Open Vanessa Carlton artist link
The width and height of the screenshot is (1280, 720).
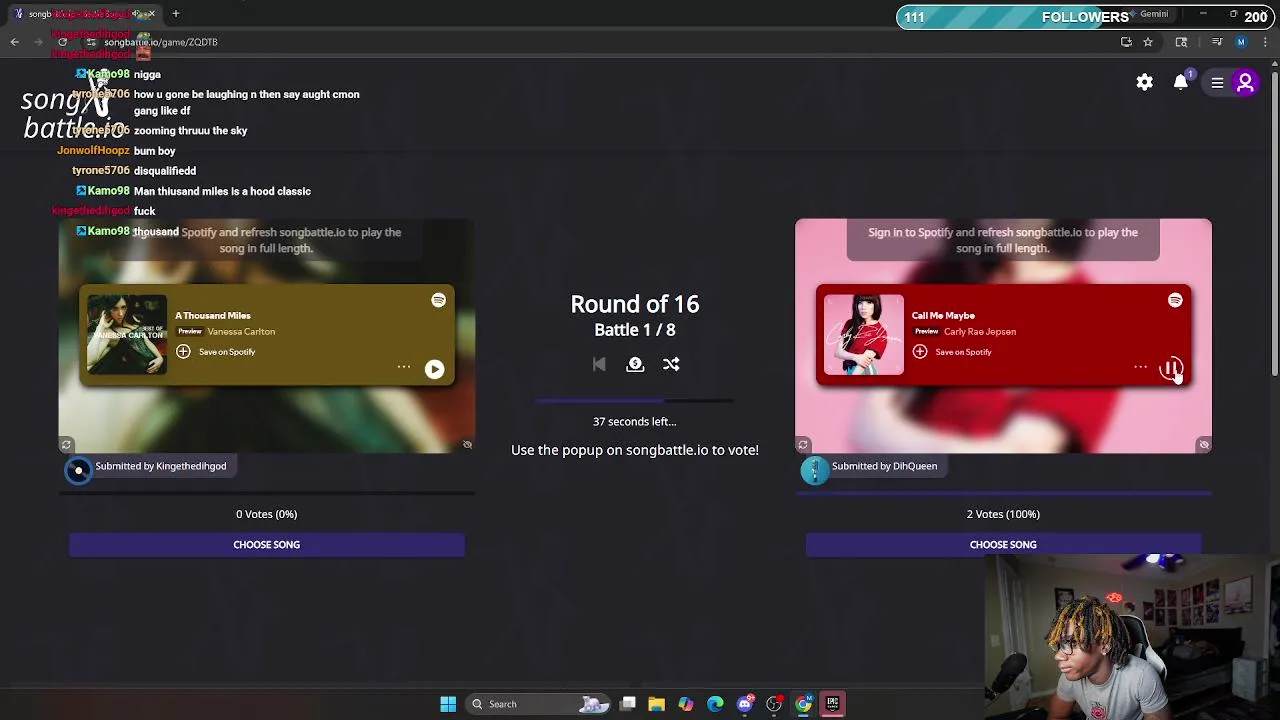[x=241, y=332]
